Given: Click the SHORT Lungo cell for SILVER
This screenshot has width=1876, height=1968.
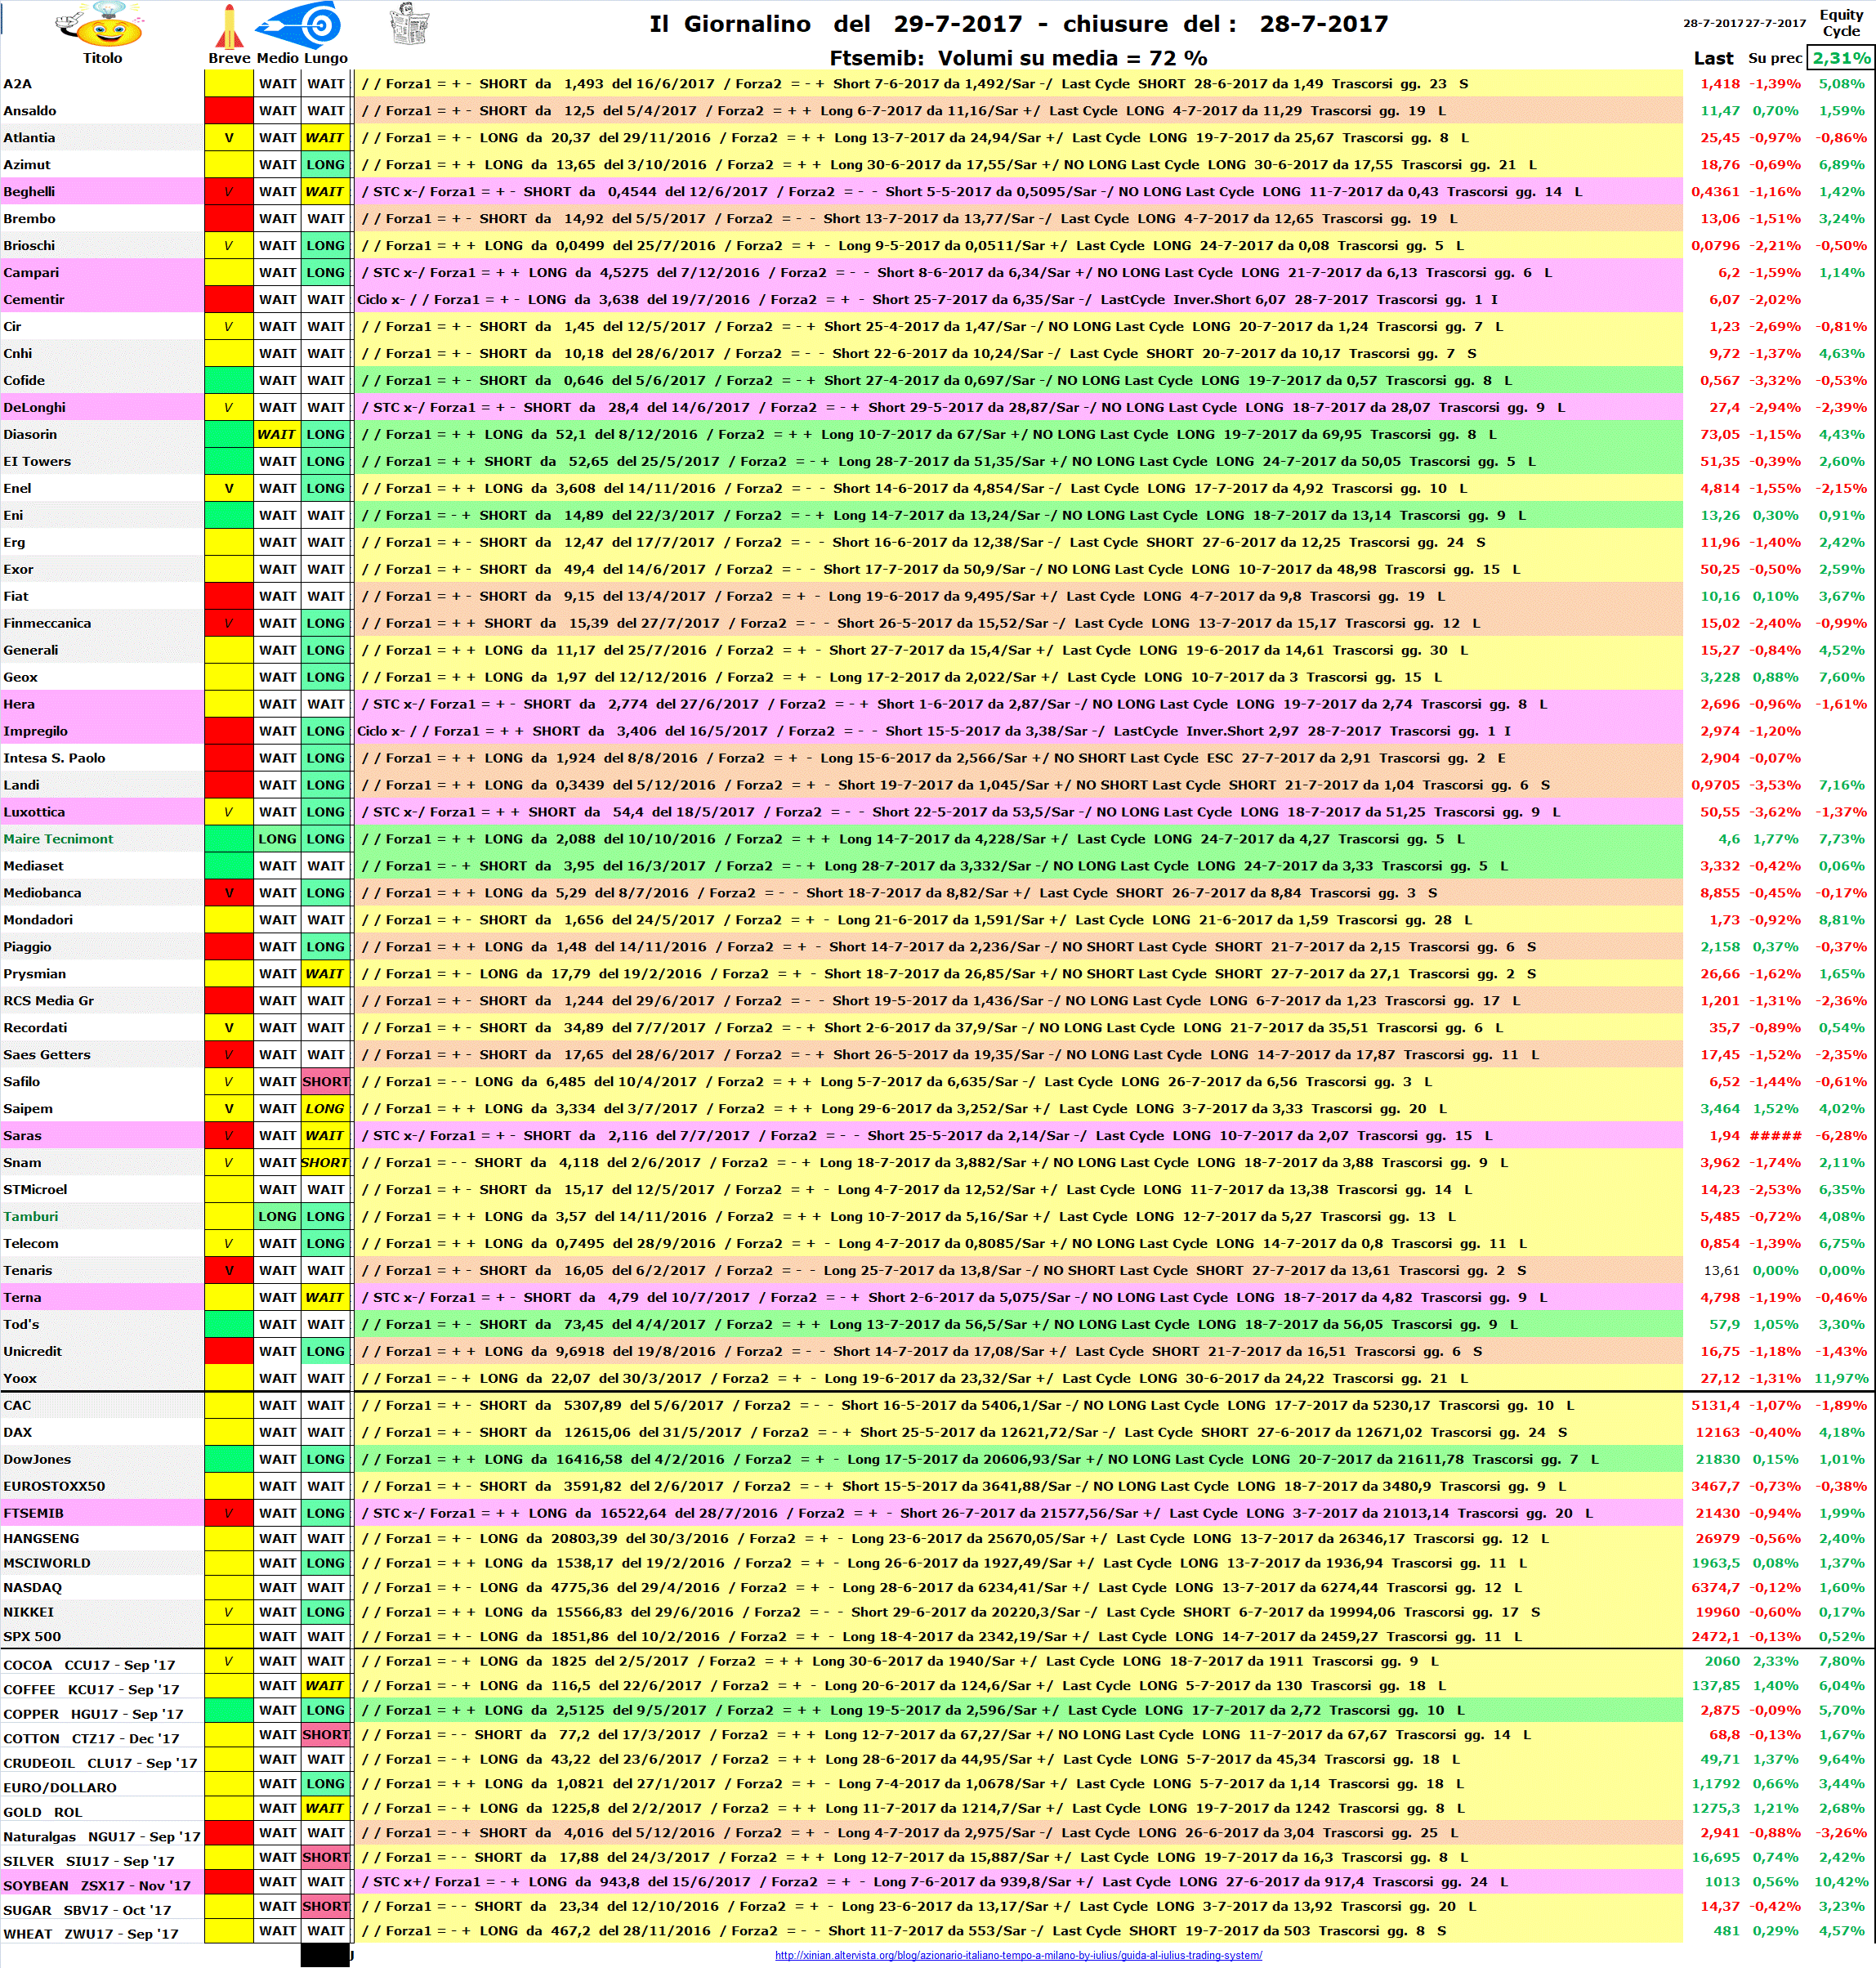Looking at the screenshot, I should coord(326,1858).
